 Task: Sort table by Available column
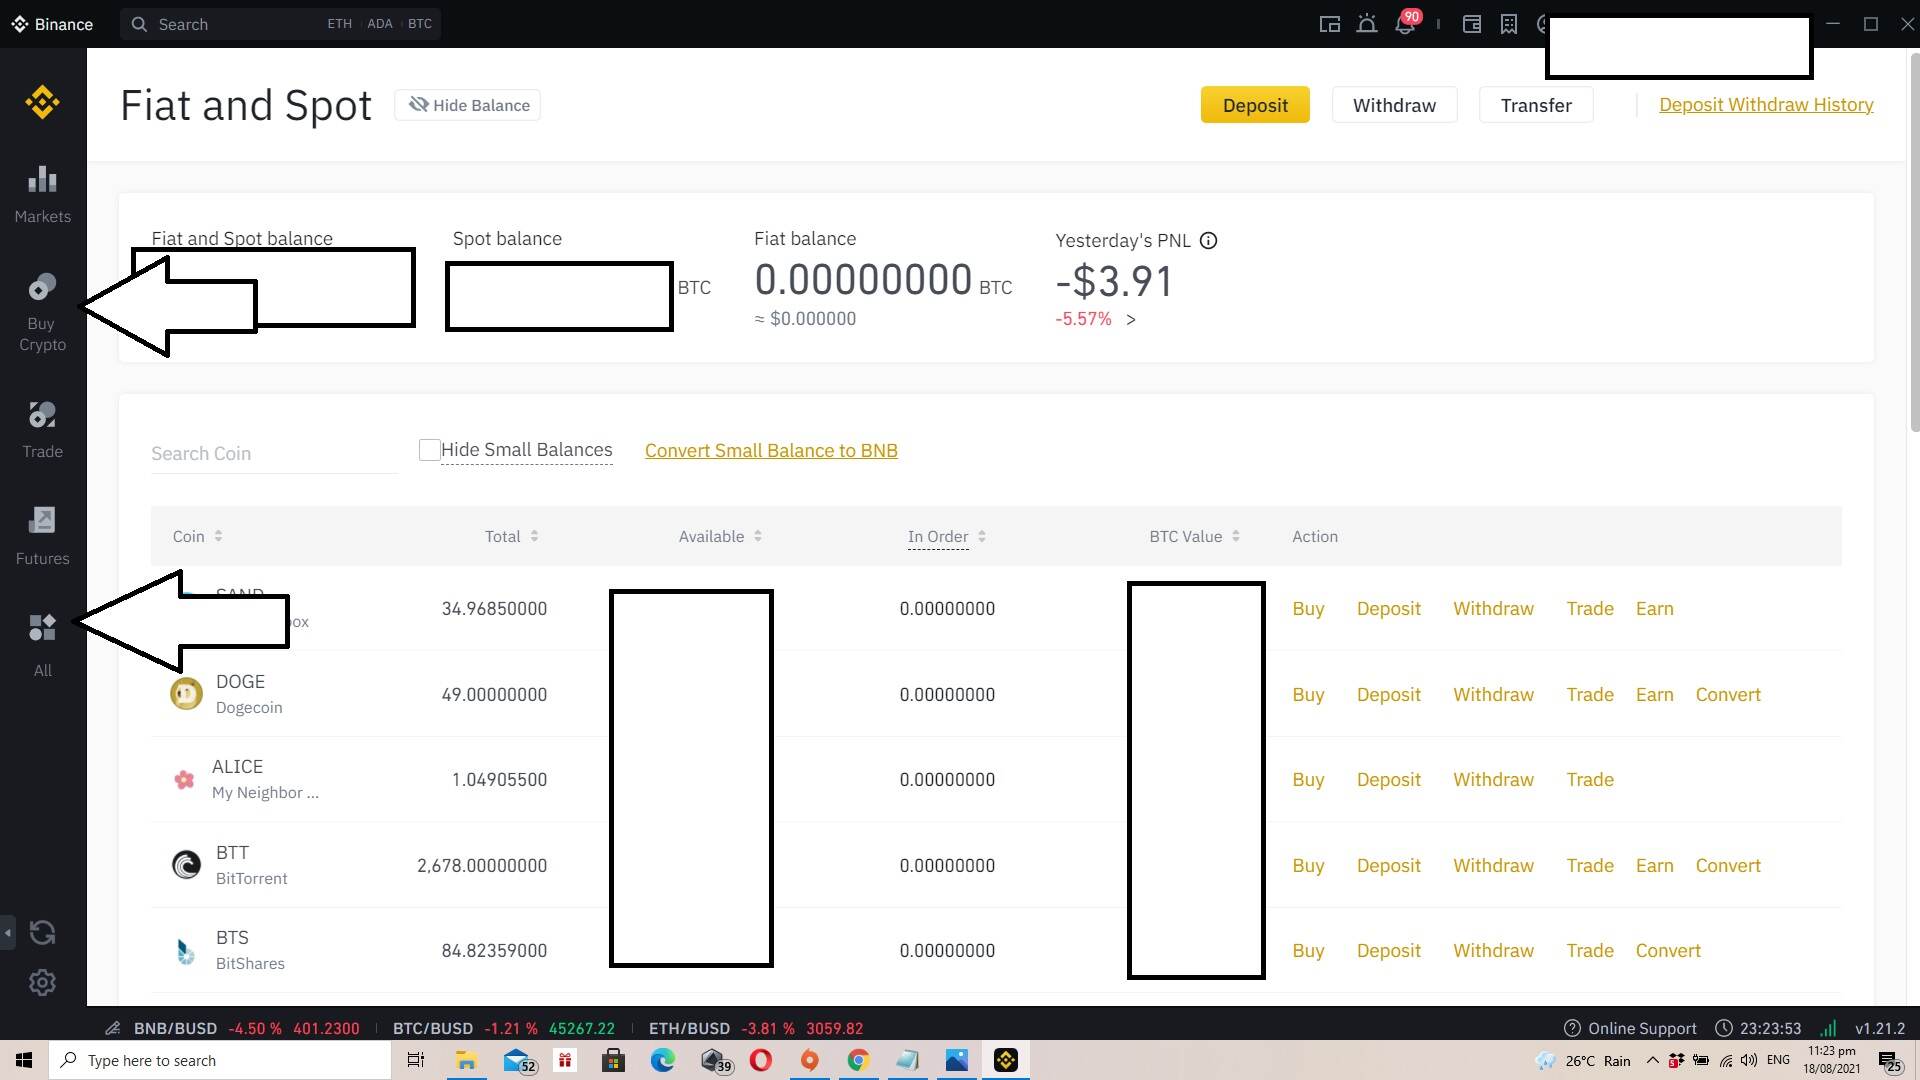click(720, 537)
